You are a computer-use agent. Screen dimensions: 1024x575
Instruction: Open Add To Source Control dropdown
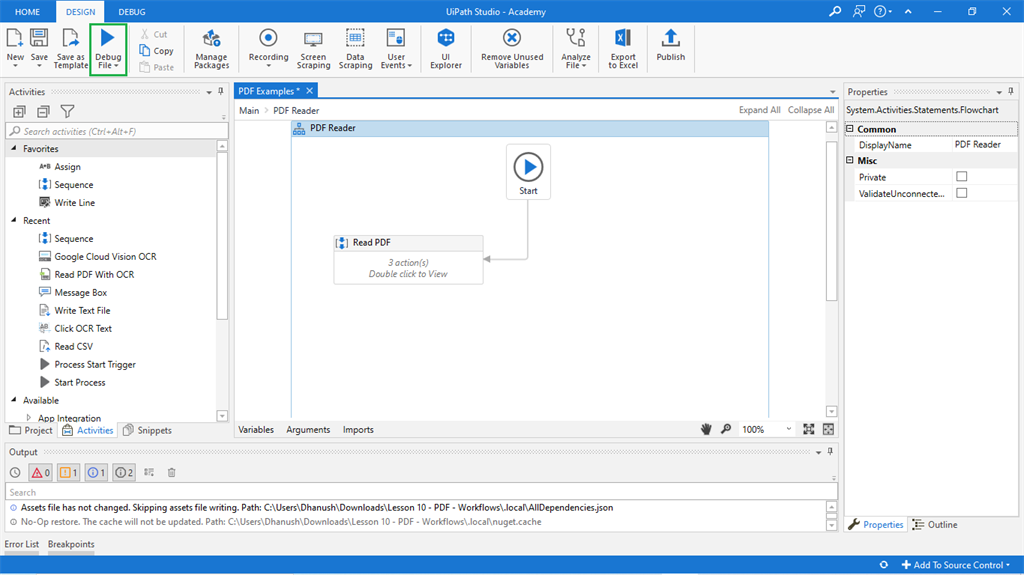coord(956,565)
